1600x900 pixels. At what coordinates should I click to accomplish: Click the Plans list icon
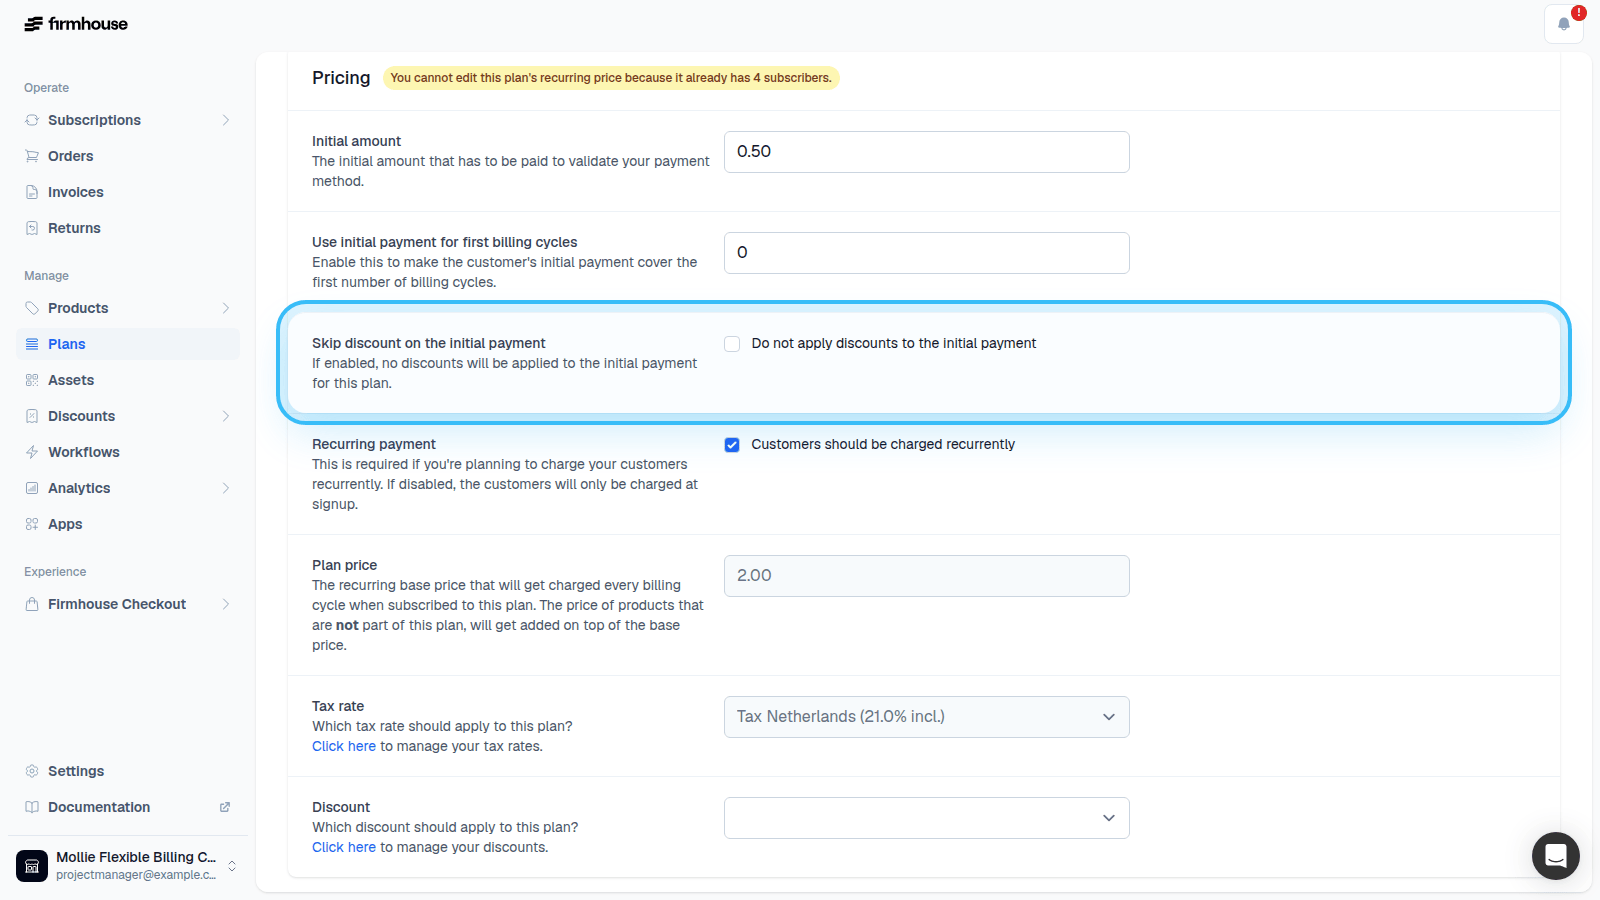32,344
